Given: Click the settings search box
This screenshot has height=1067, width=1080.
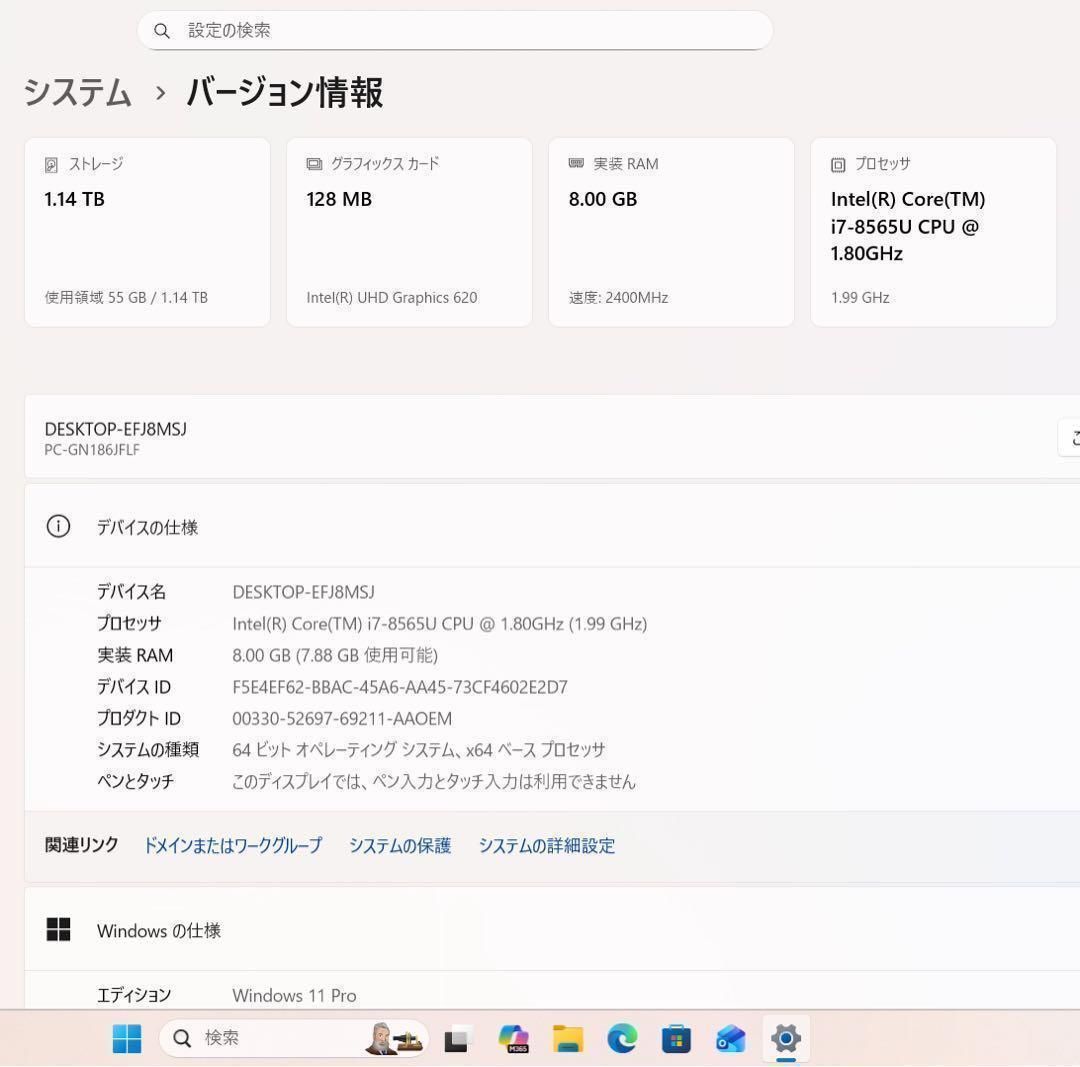Looking at the screenshot, I should (455, 30).
